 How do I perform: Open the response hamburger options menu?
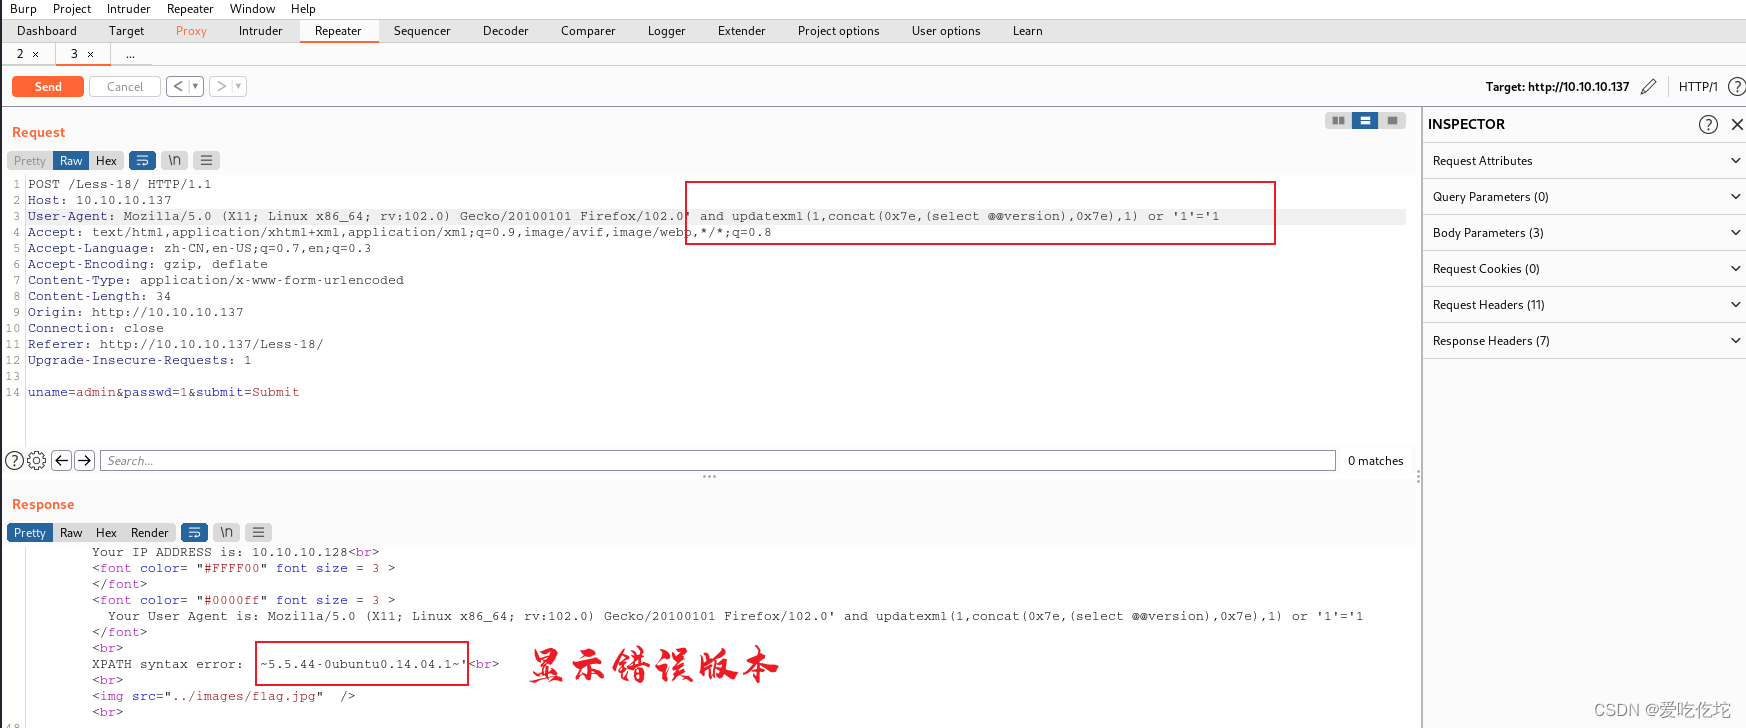coord(258,533)
